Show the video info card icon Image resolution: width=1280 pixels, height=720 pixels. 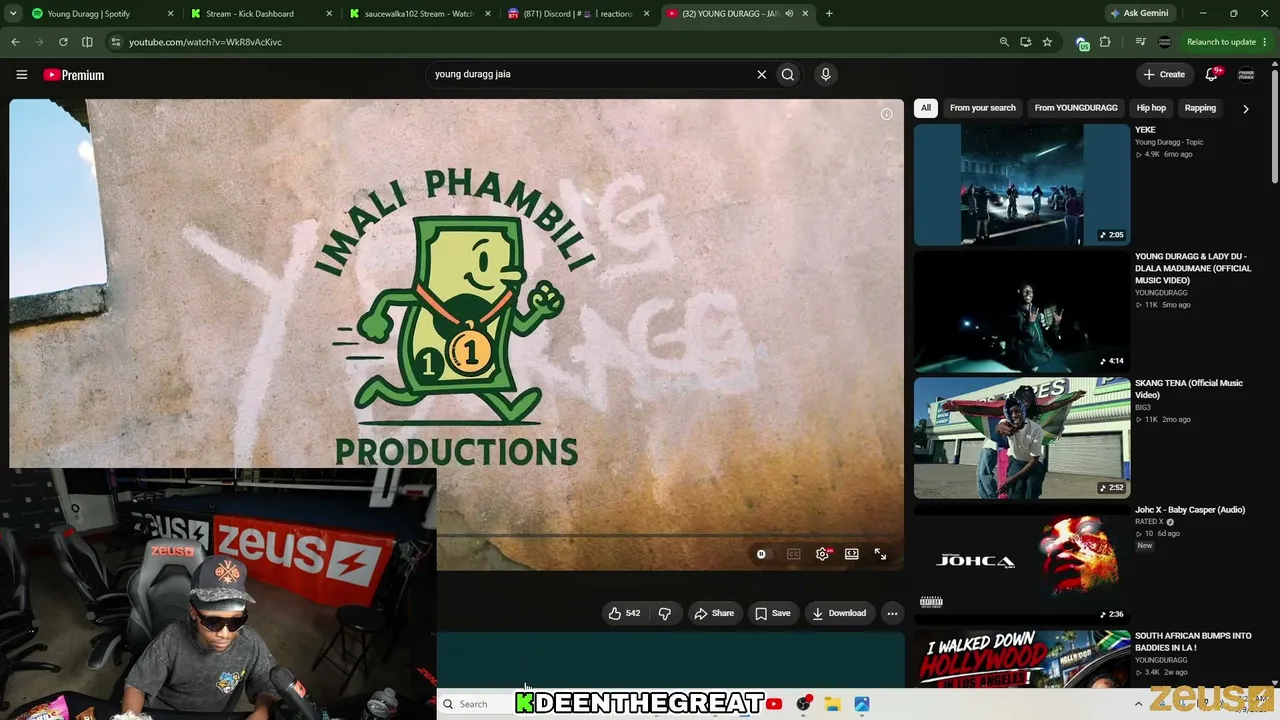886,114
